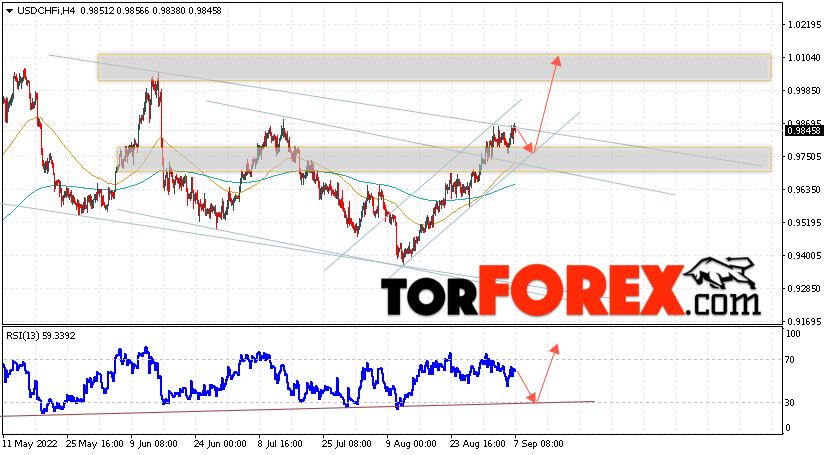This screenshot has height=455, width=828.
Task: Select the 25 May 16:00 date label
Action: tap(93, 443)
